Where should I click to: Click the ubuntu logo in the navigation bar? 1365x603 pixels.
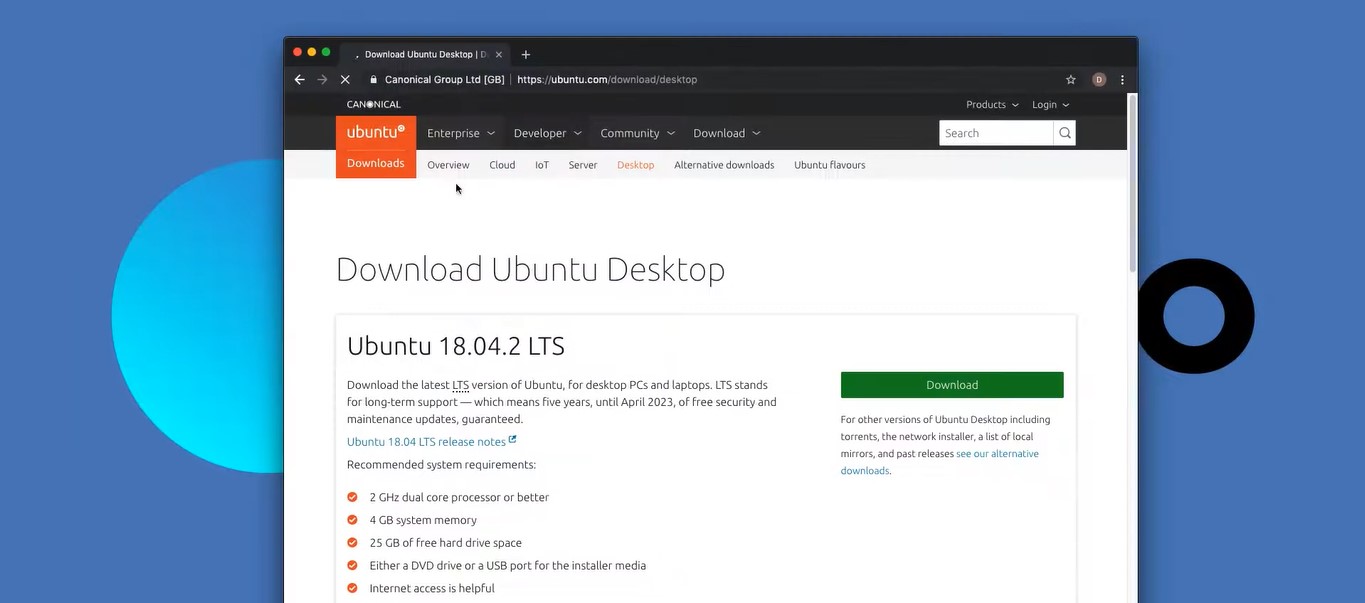[x=375, y=131]
